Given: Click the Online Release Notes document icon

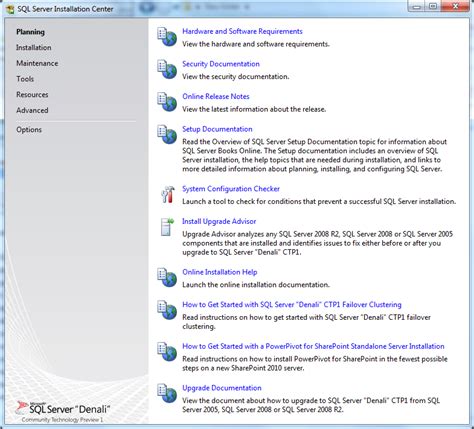Looking at the screenshot, I should coord(167,102).
